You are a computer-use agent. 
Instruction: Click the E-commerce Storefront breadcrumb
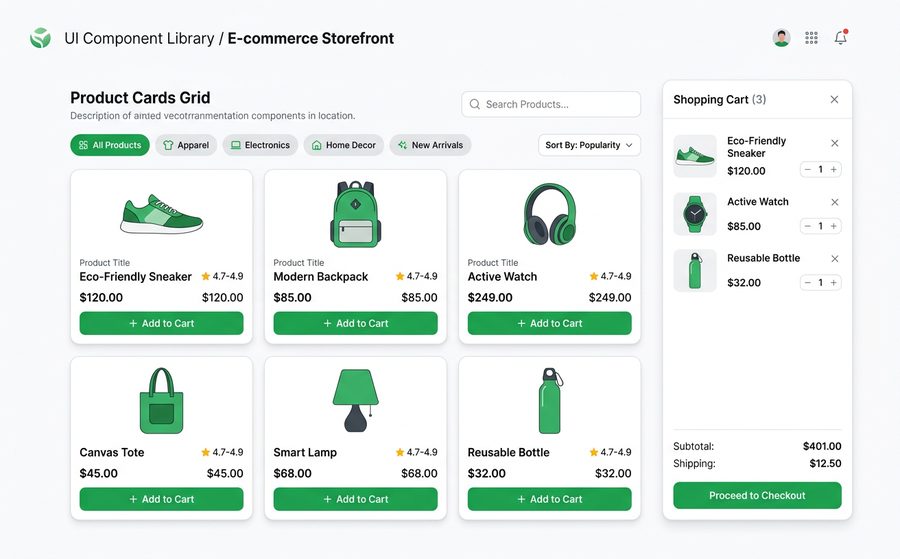pyautogui.click(x=311, y=38)
